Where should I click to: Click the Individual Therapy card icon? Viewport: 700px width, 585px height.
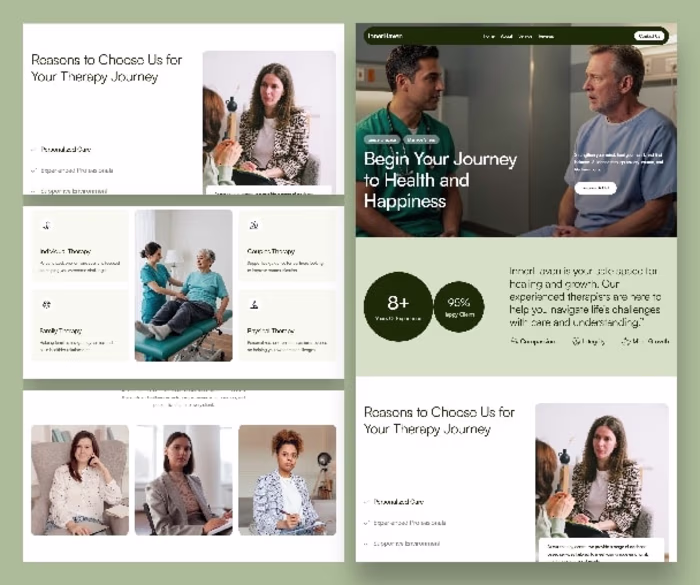pos(46,225)
